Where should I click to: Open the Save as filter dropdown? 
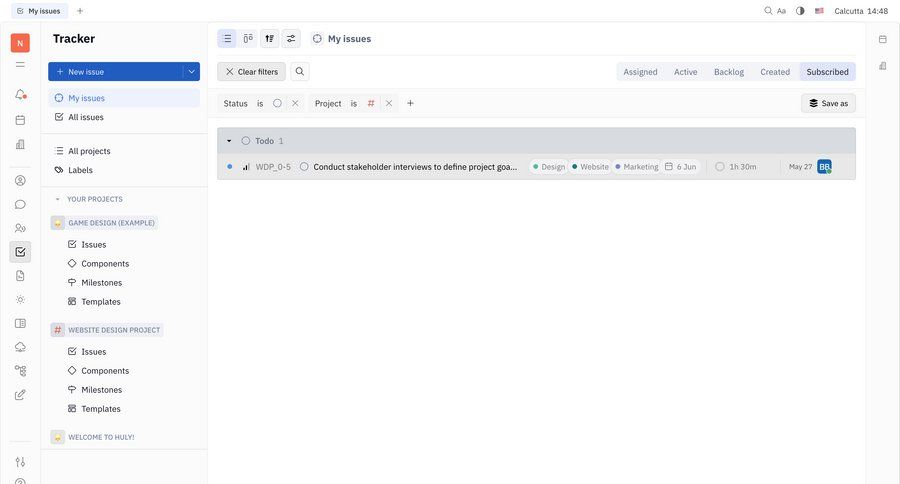point(828,103)
